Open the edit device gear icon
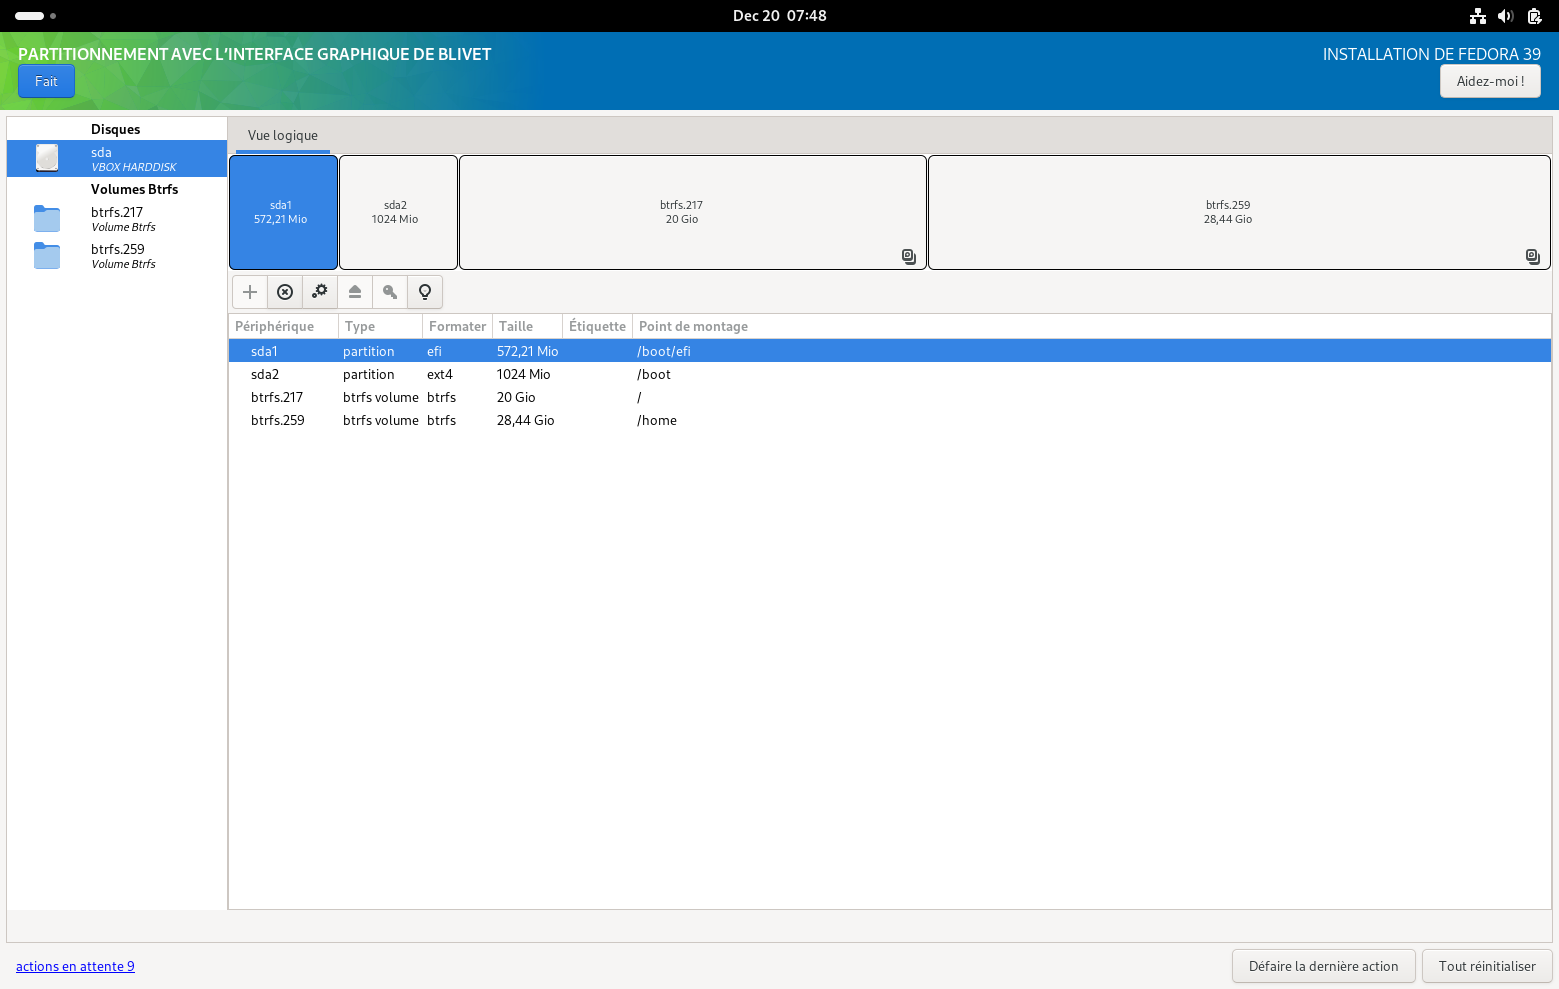The height and width of the screenshot is (989, 1559). point(320,292)
